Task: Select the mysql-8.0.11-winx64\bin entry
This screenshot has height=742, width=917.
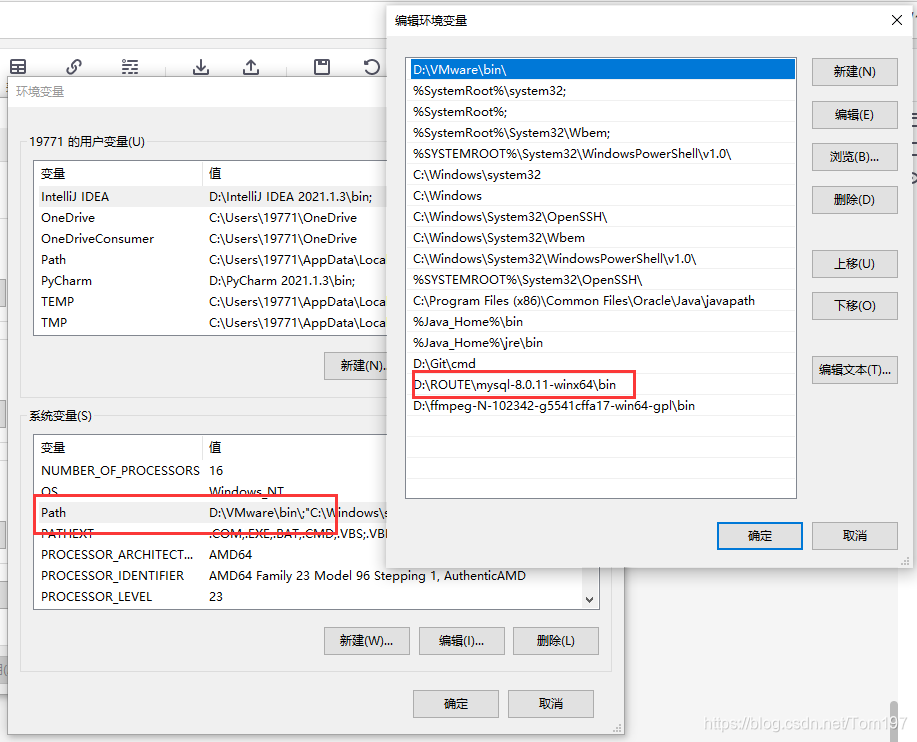Action: 602,385
